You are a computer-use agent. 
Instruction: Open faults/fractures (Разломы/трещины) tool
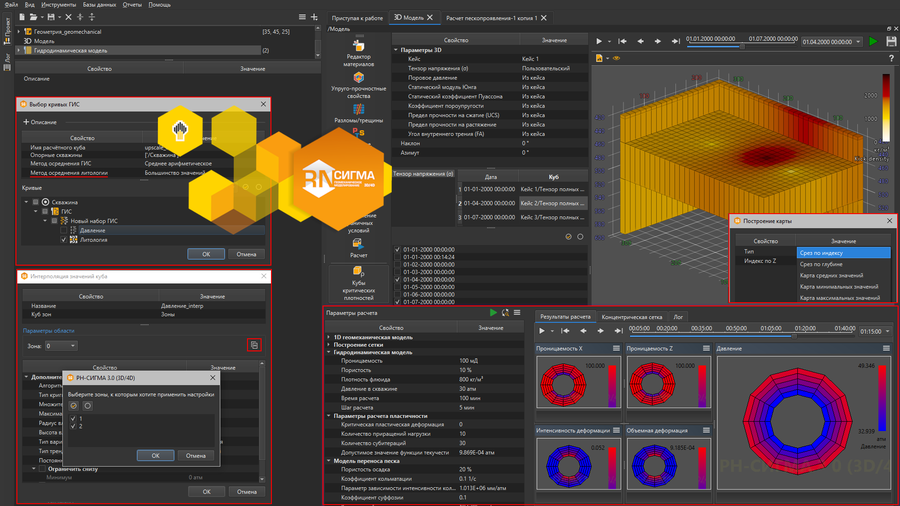[x=358, y=113]
